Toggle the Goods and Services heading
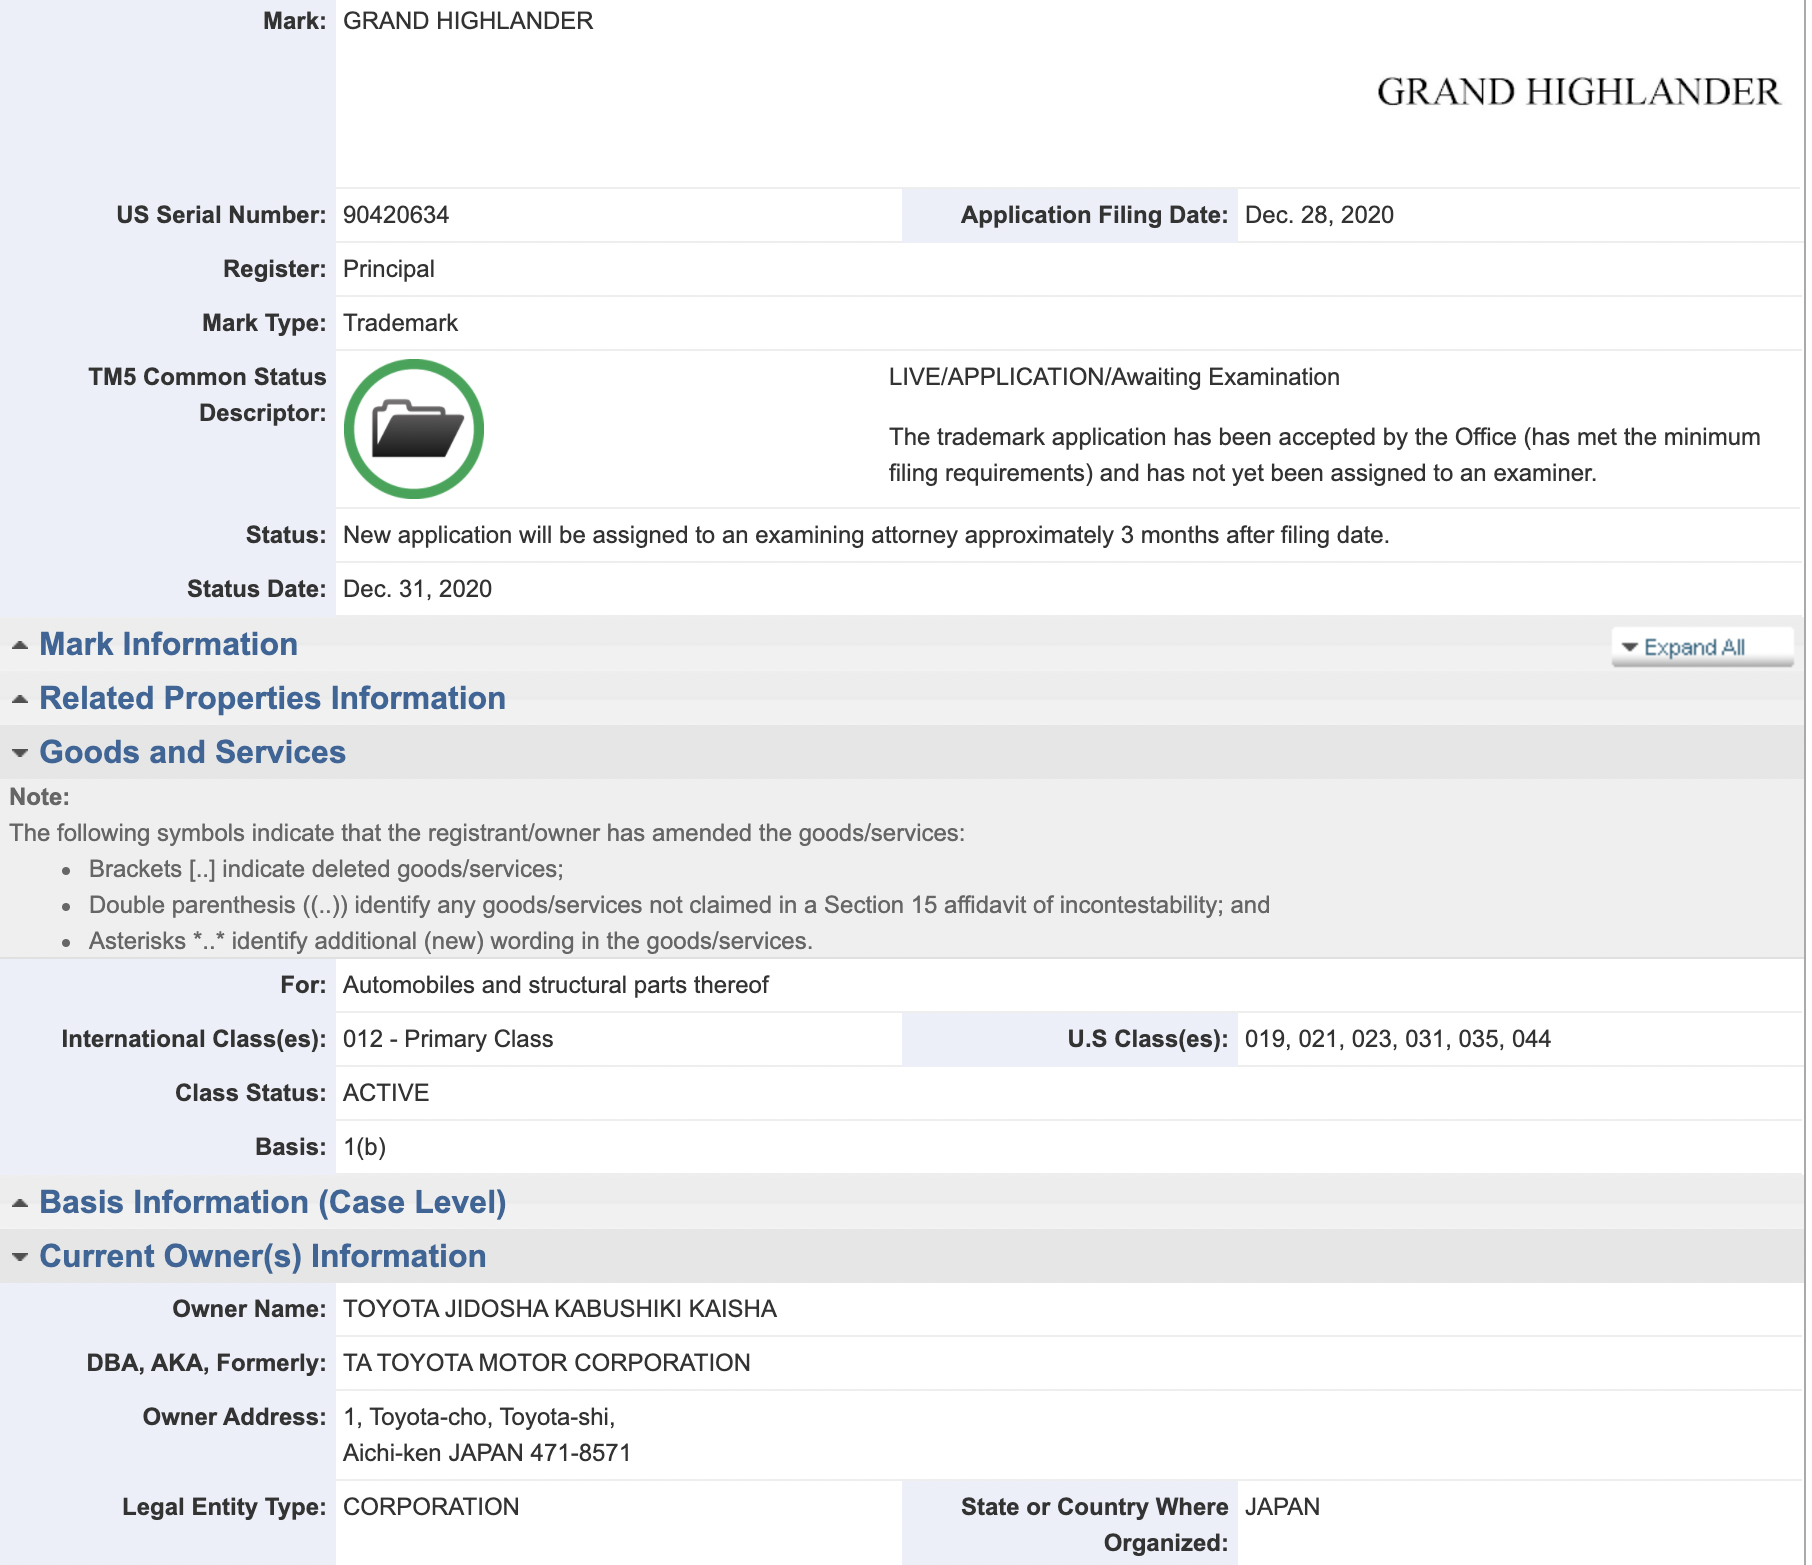 [x=192, y=753]
